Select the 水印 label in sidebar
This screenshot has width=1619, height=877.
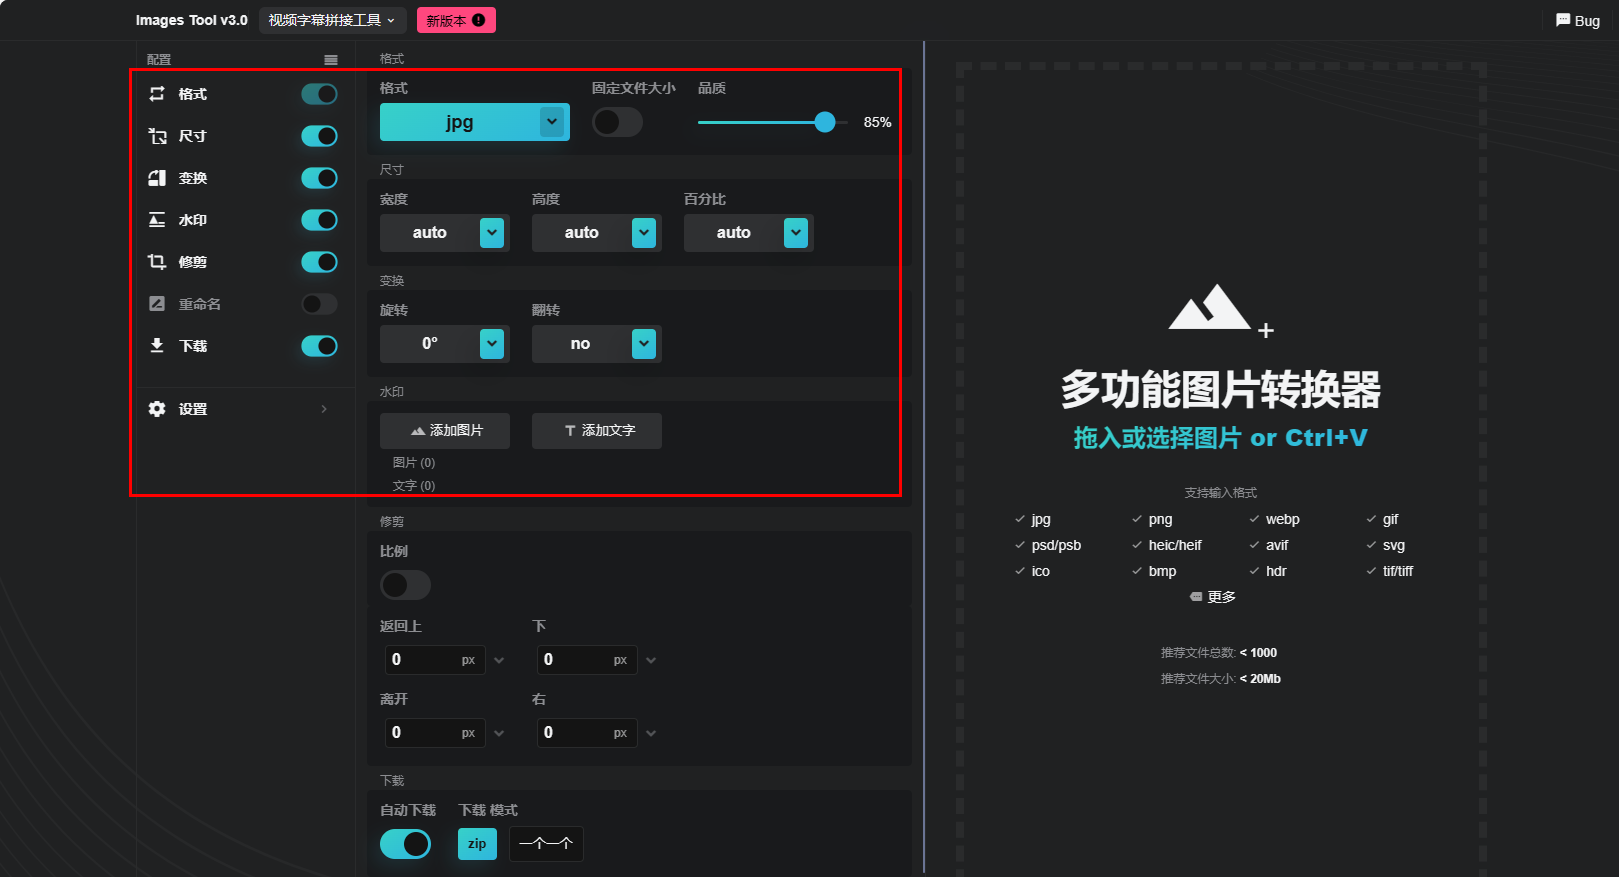[193, 220]
